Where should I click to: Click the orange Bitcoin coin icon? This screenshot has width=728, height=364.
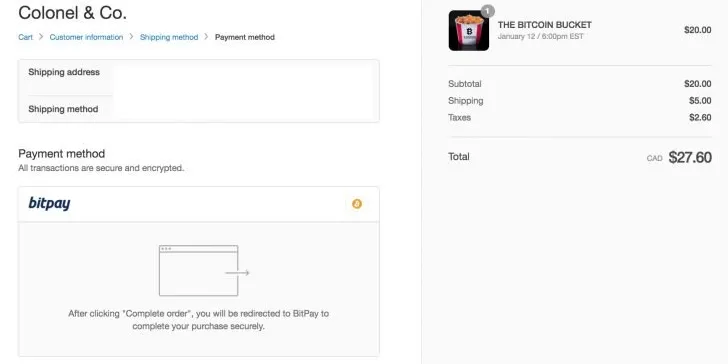(x=357, y=204)
